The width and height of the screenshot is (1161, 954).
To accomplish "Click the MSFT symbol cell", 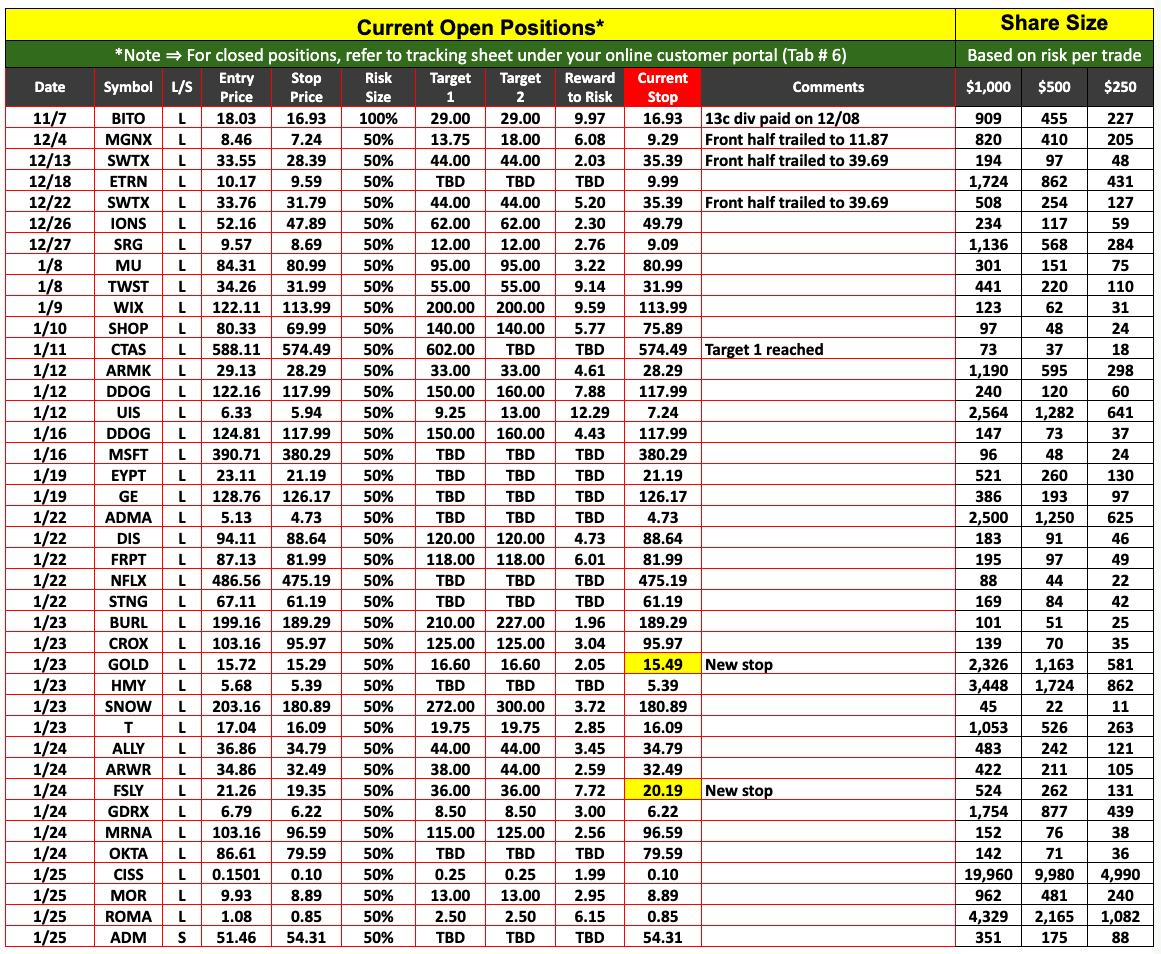I will point(129,454).
